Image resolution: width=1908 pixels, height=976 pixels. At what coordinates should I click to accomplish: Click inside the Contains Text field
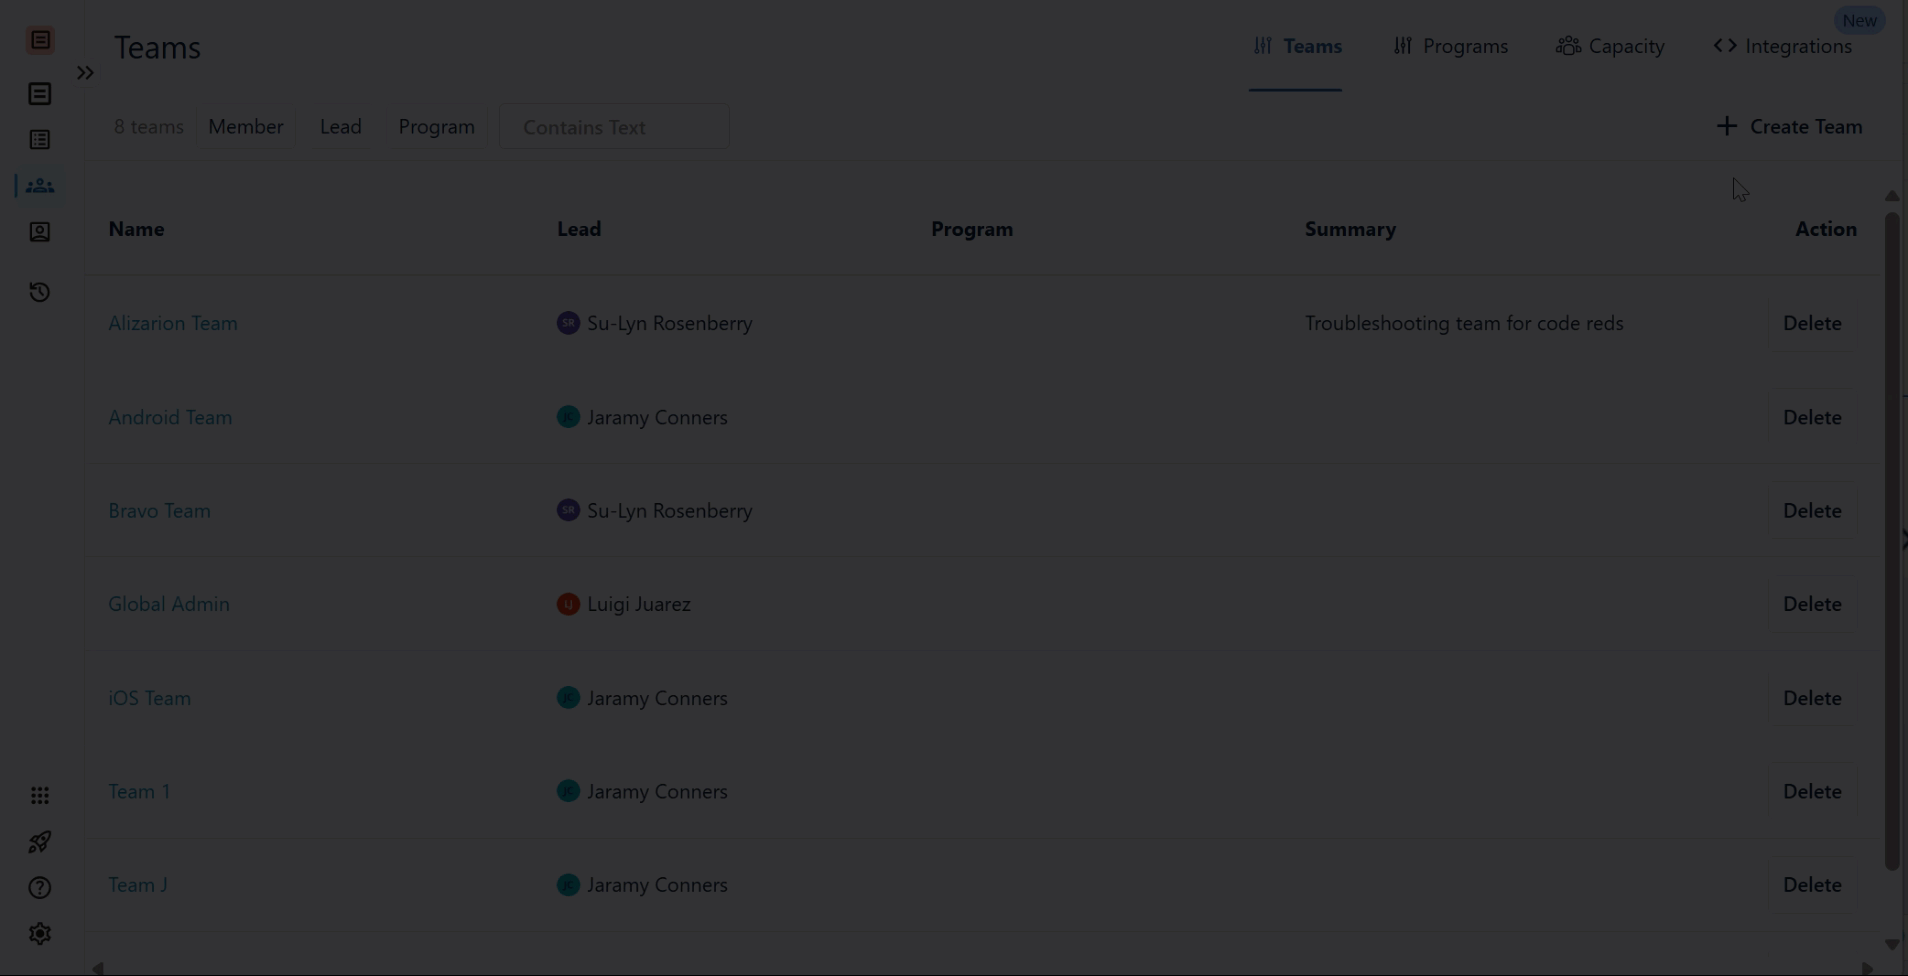pyautogui.click(x=614, y=126)
